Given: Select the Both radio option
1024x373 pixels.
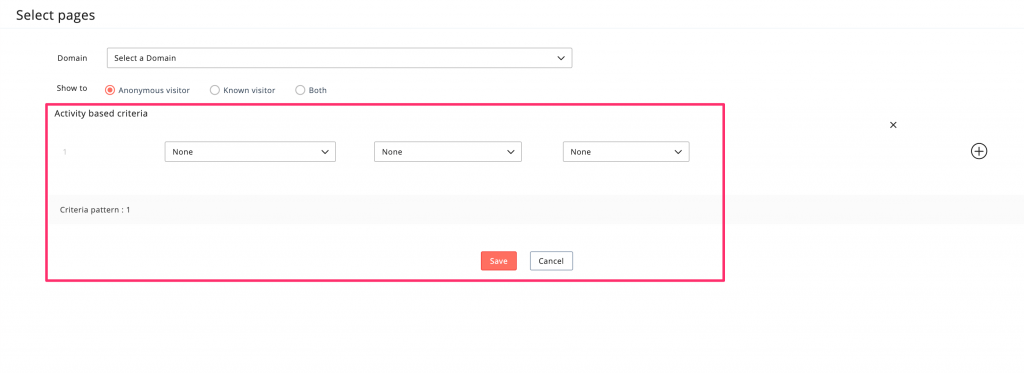Looking at the screenshot, I should coord(300,90).
